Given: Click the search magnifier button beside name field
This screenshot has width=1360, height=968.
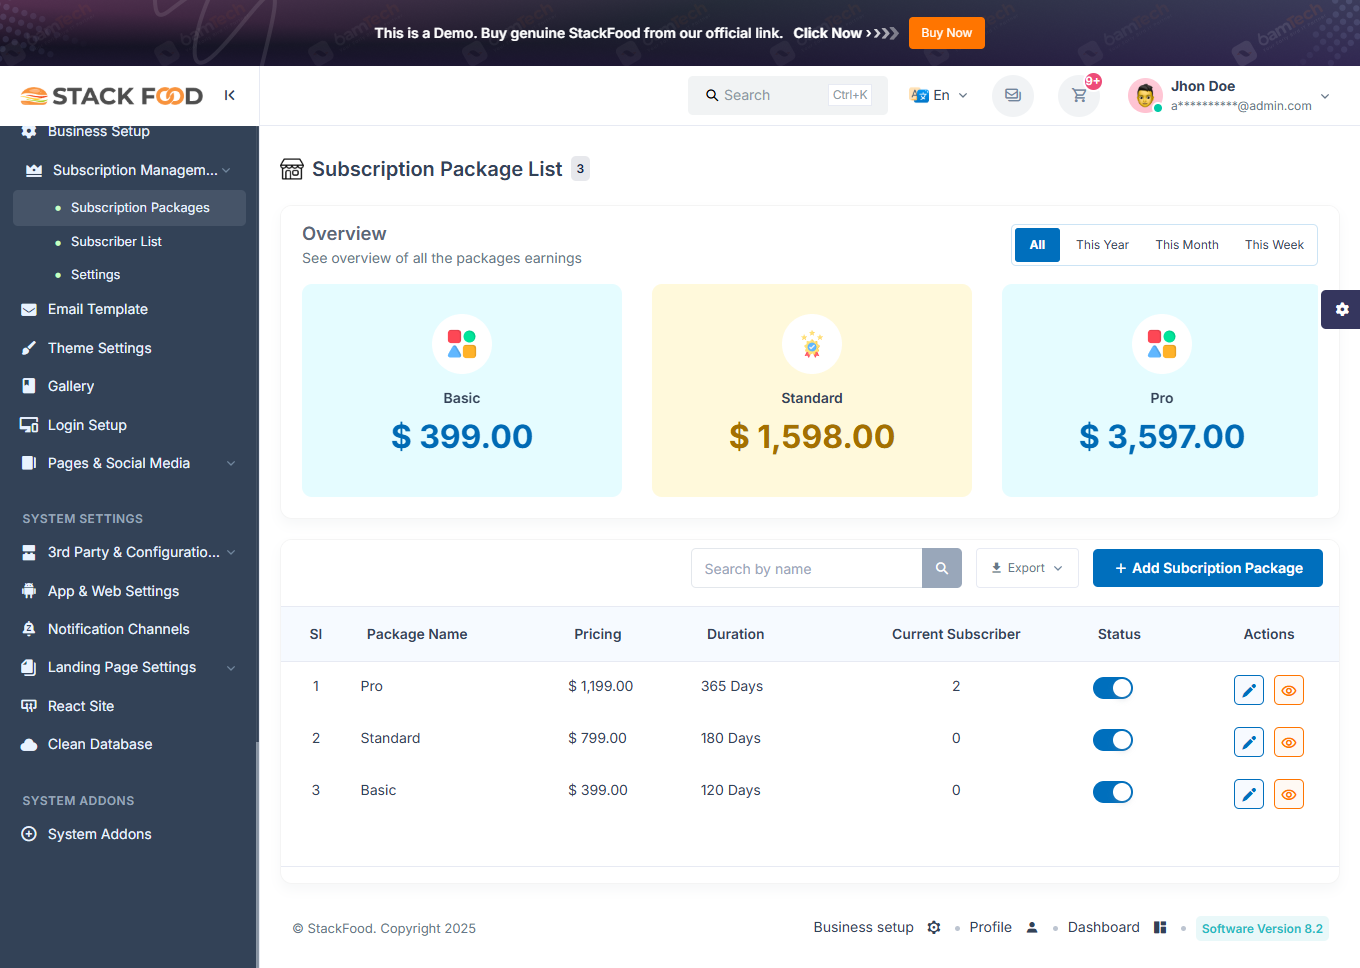Looking at the screenshot, I should click(941, 568).
